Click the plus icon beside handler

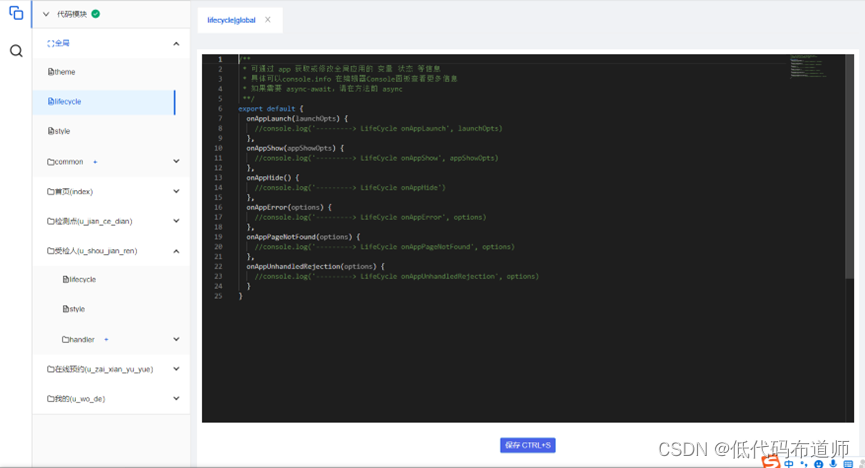(106, 339)
